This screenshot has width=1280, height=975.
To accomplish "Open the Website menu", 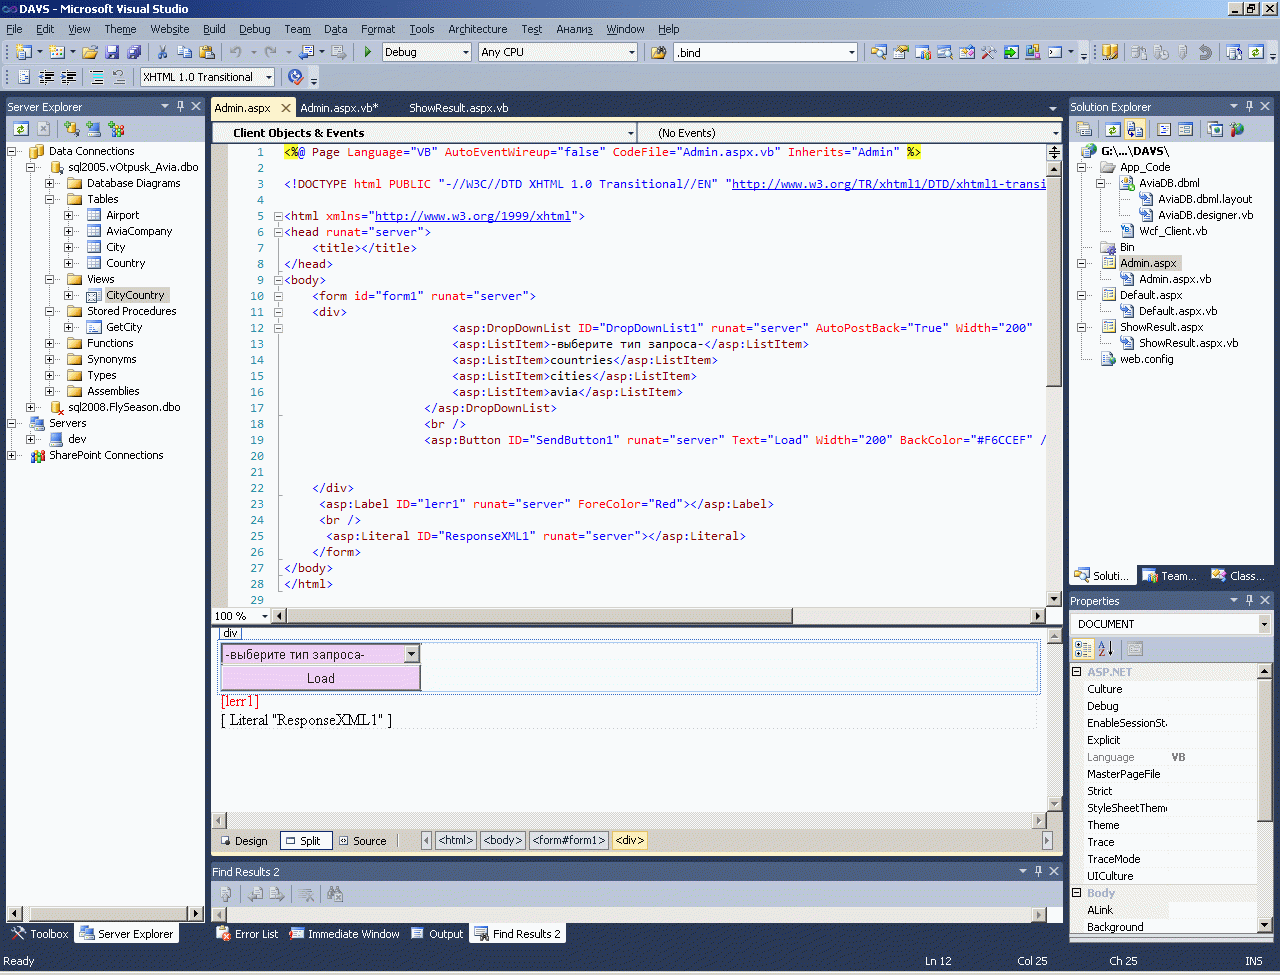I will coord(169,29).
